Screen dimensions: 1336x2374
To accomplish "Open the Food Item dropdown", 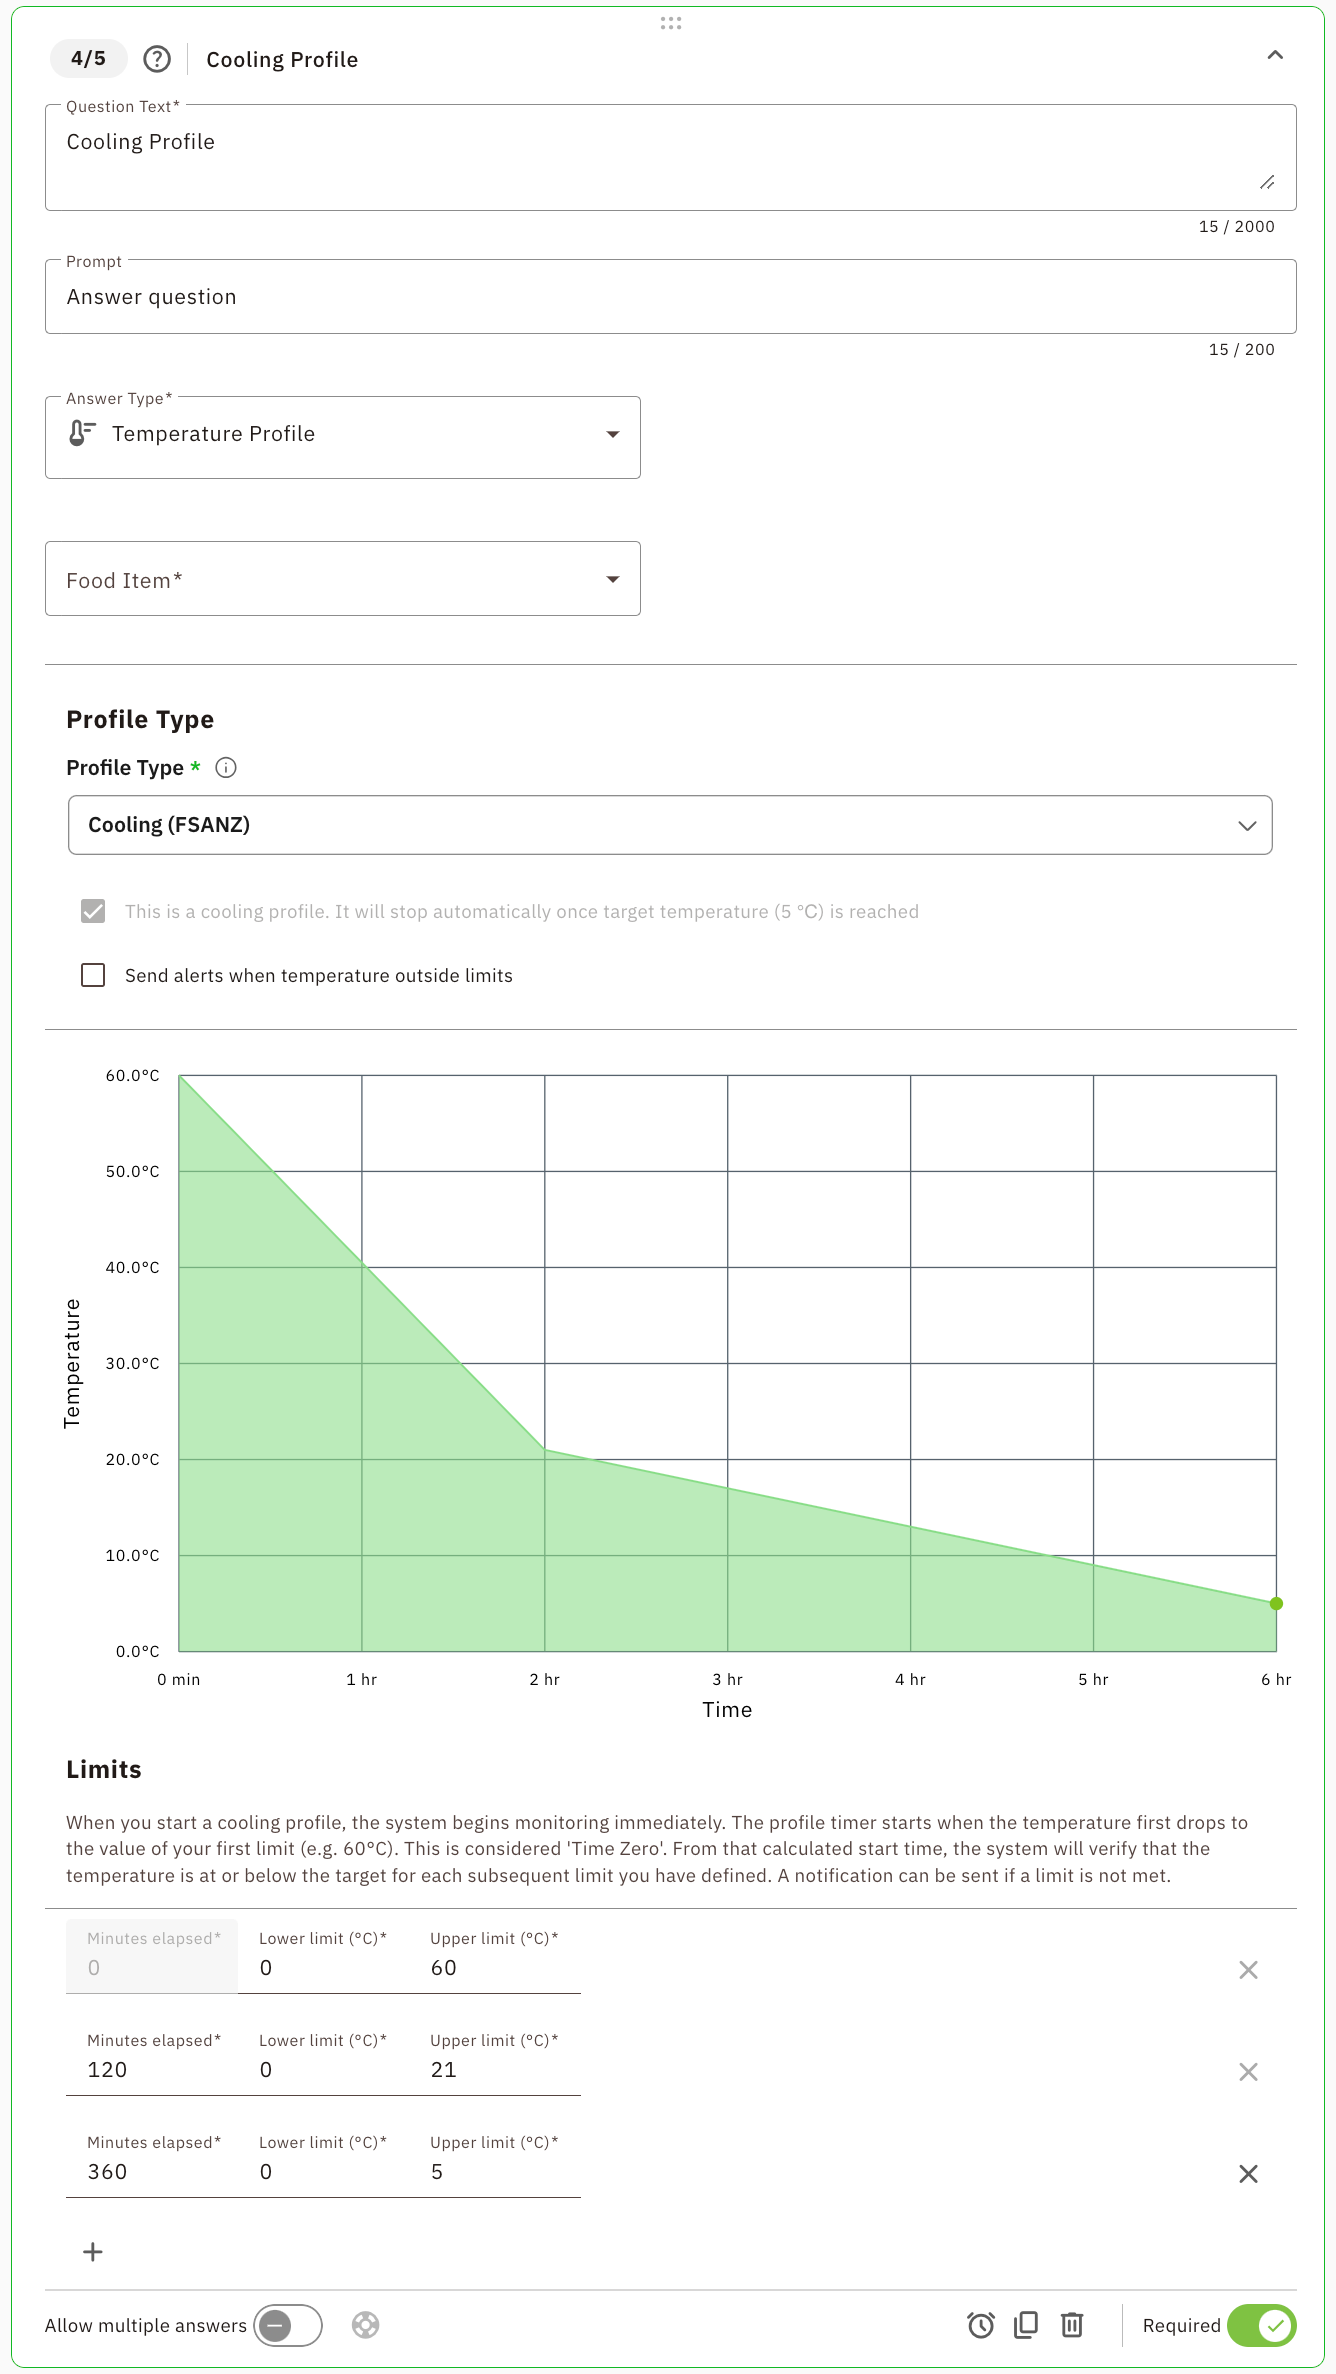I will coord(342,579).
